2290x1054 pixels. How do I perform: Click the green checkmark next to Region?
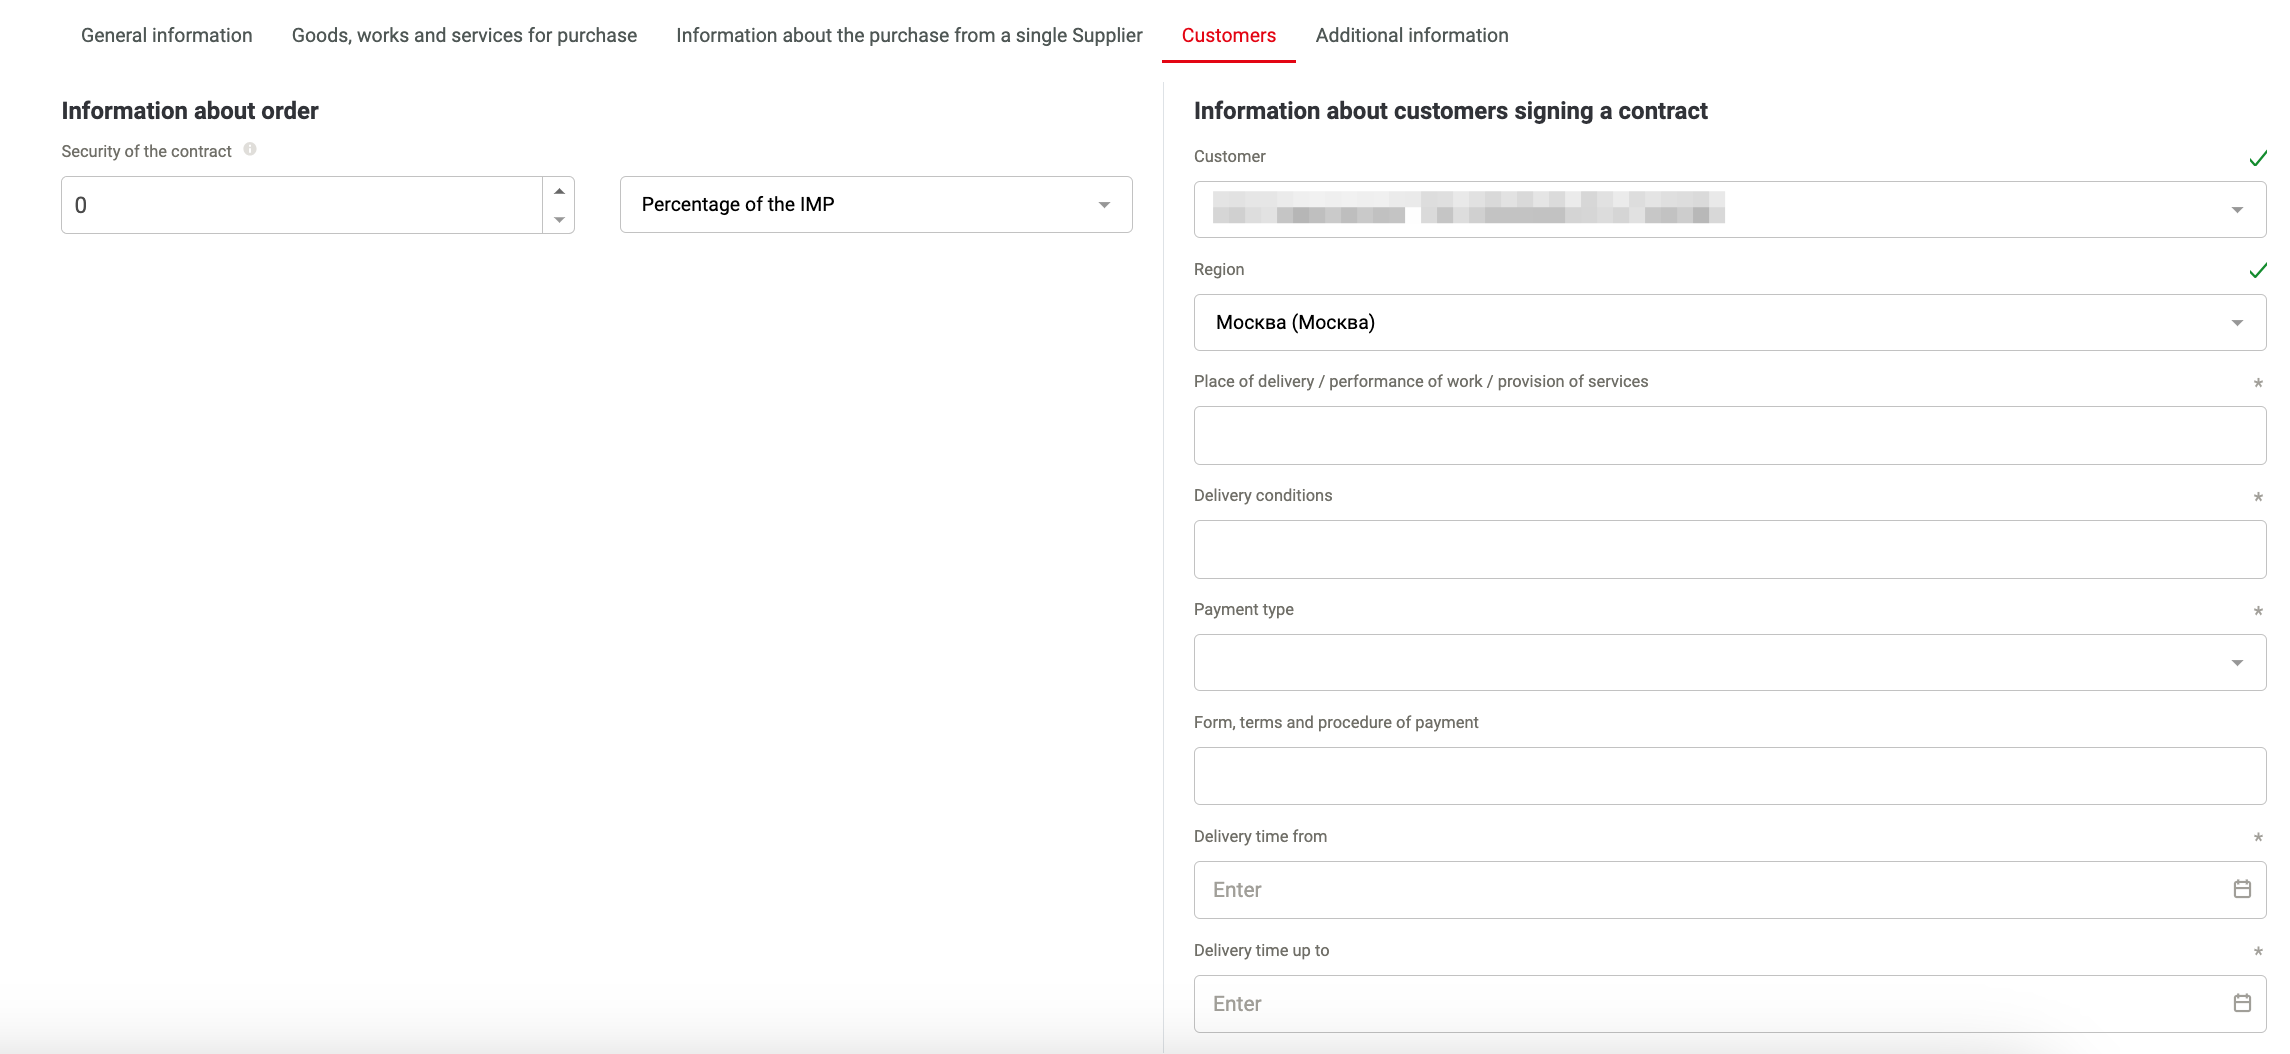pyautogui.click(x=2257, y=270)
